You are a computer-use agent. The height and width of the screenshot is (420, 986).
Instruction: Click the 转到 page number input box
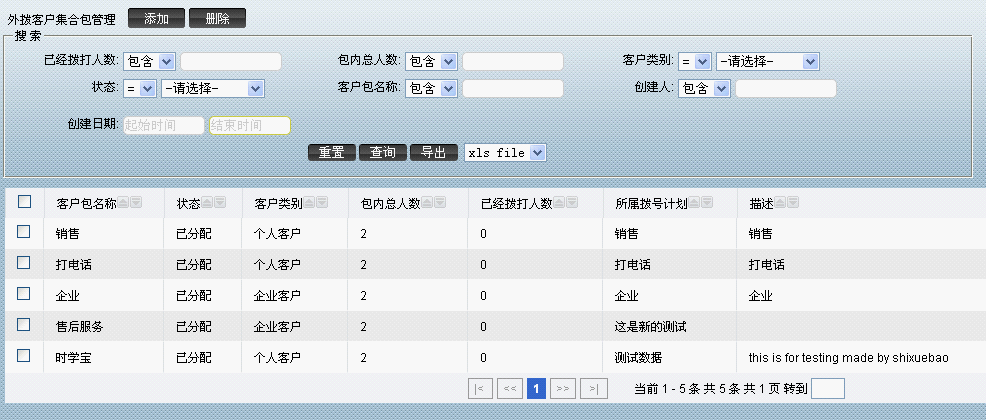tap(828, 388)
